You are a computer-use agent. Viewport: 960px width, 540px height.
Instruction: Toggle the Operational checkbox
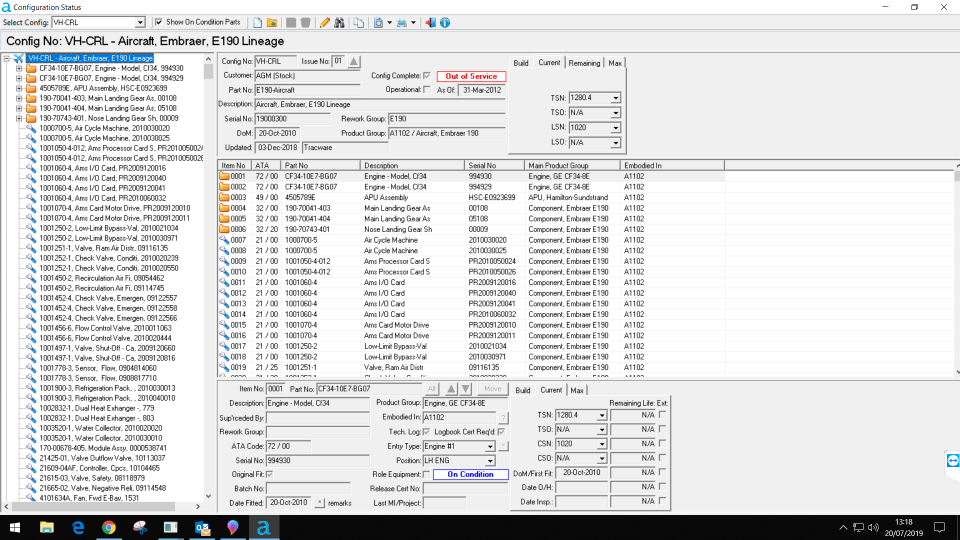[x=427, y=89]
